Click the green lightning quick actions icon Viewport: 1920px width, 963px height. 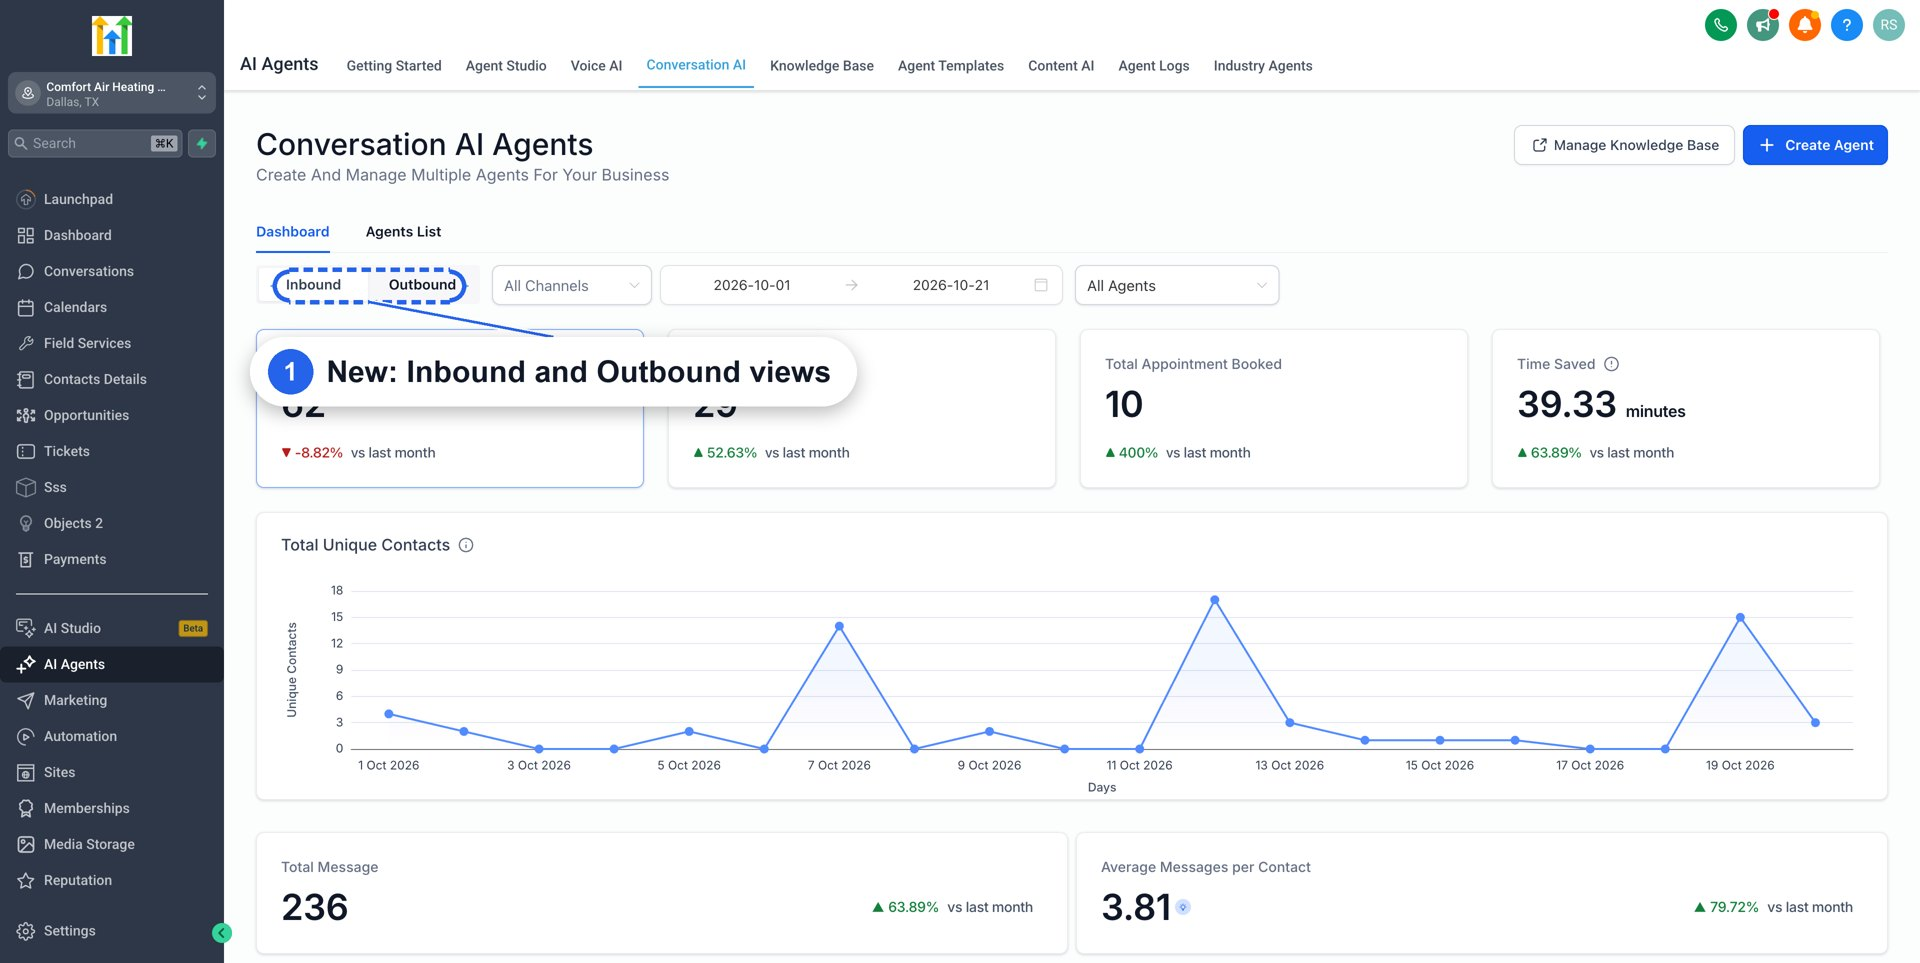pos(202,143)
